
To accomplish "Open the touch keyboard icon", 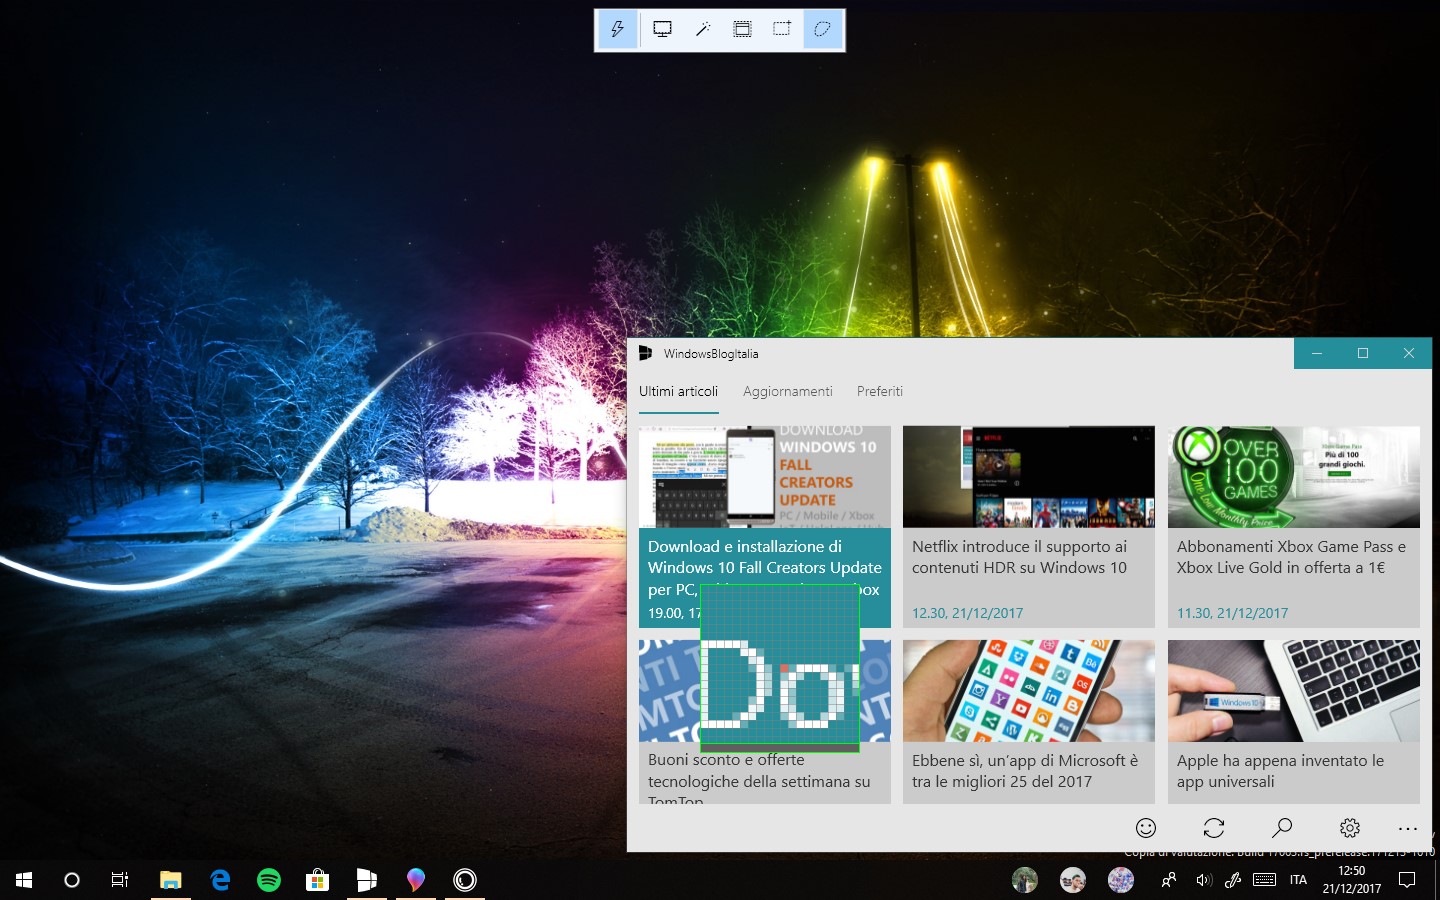I will click(1264, 880).
